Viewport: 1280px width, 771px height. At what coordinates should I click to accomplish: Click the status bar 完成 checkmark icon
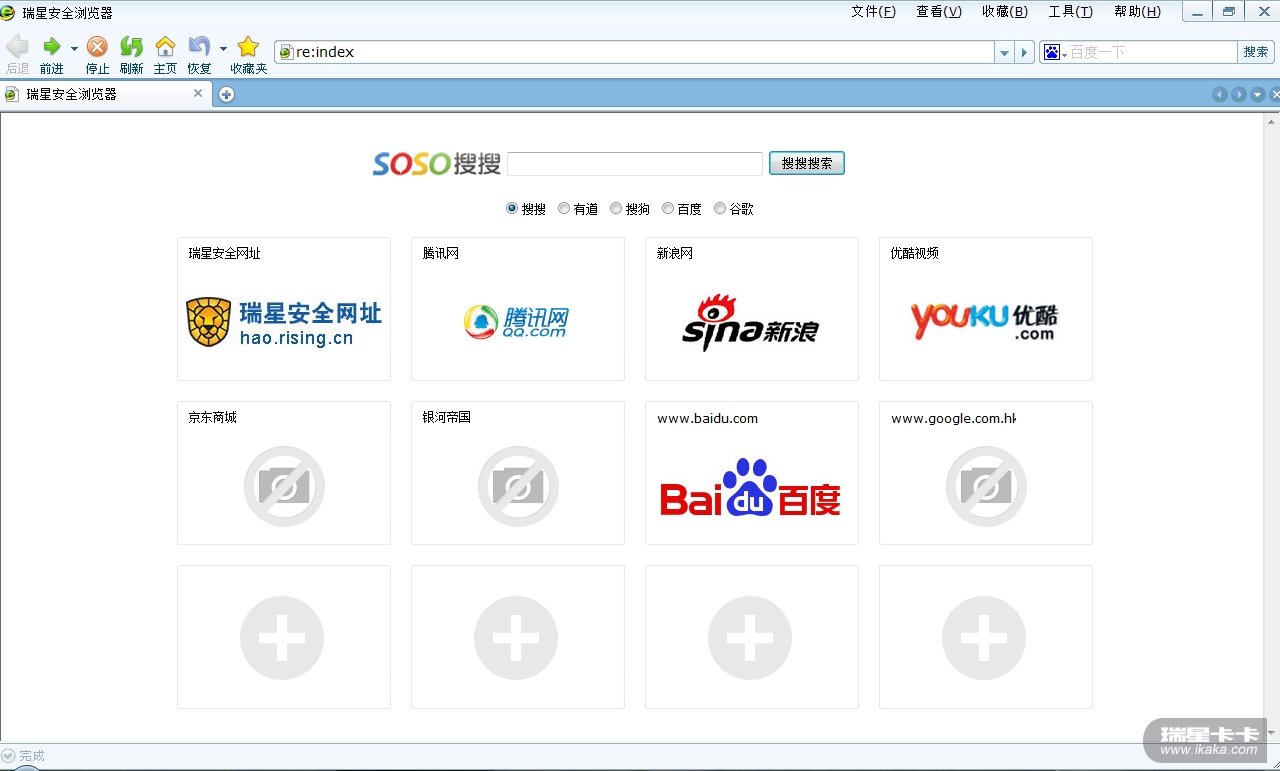pos(9,755)
